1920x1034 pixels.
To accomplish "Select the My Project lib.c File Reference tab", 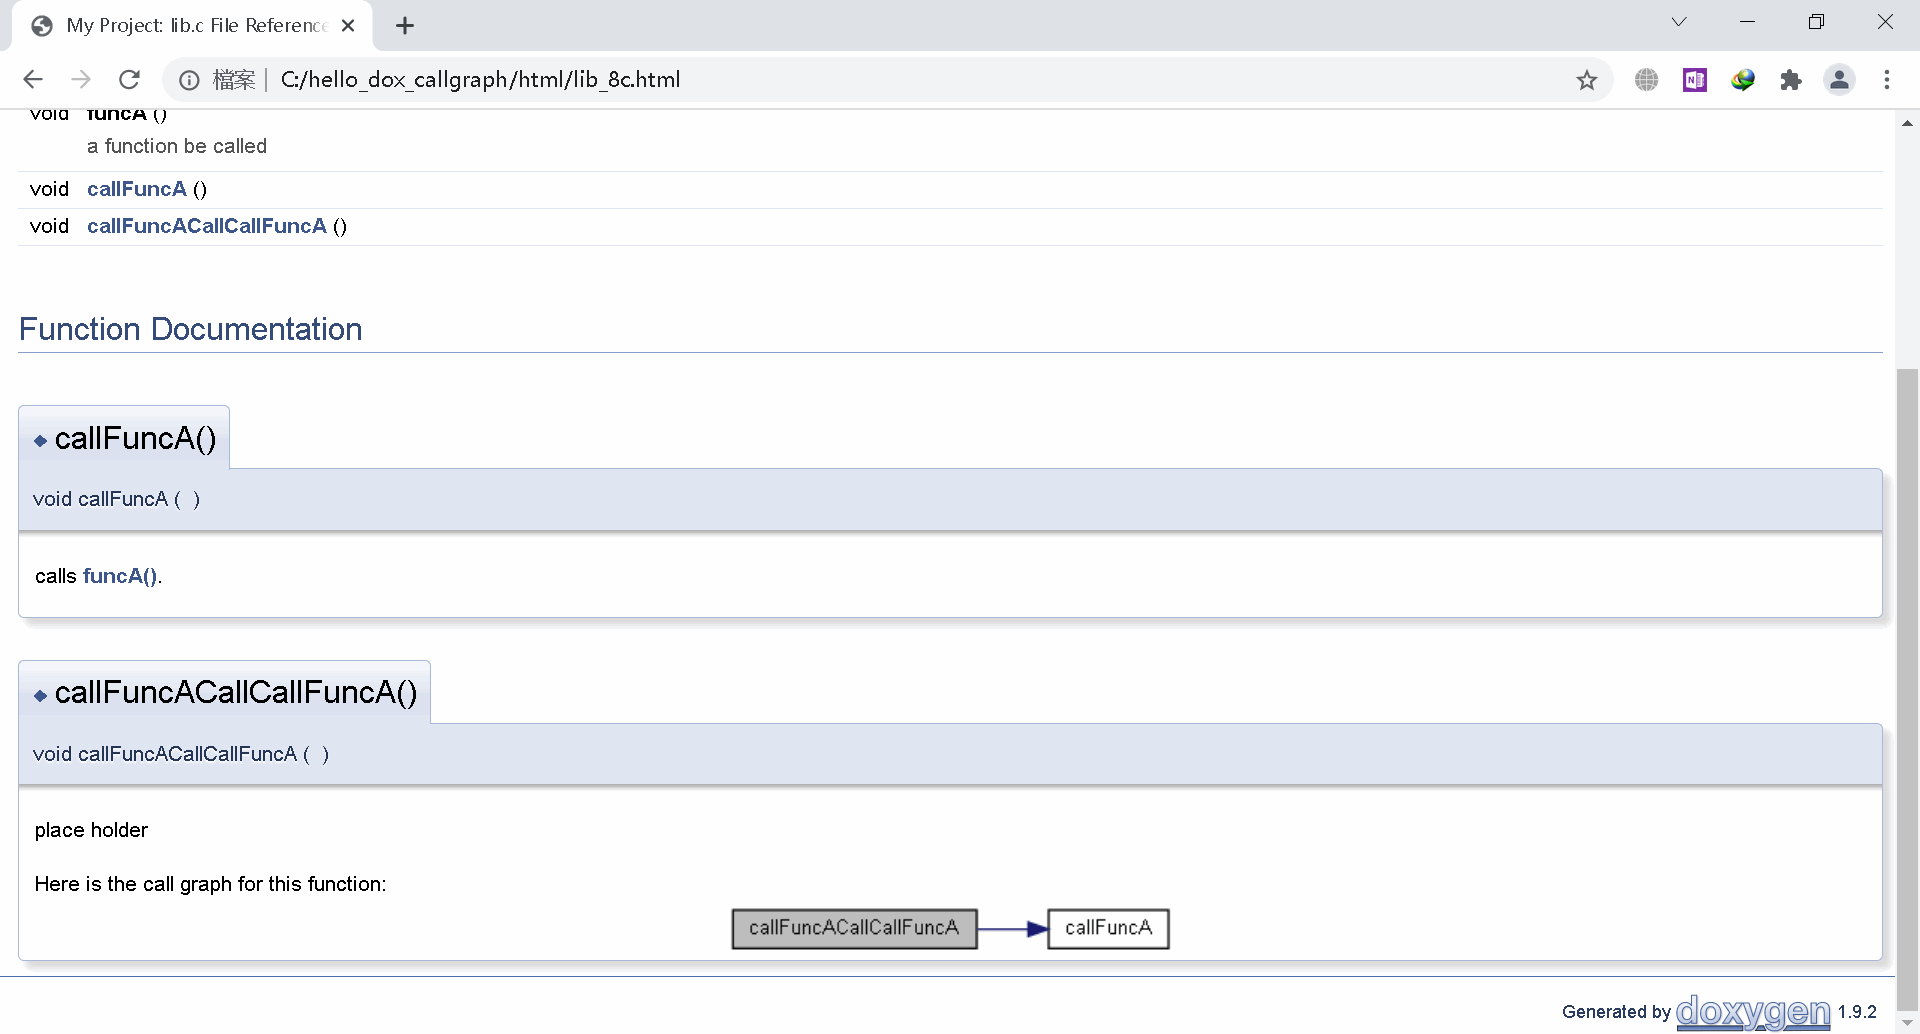I will [192, 26].
